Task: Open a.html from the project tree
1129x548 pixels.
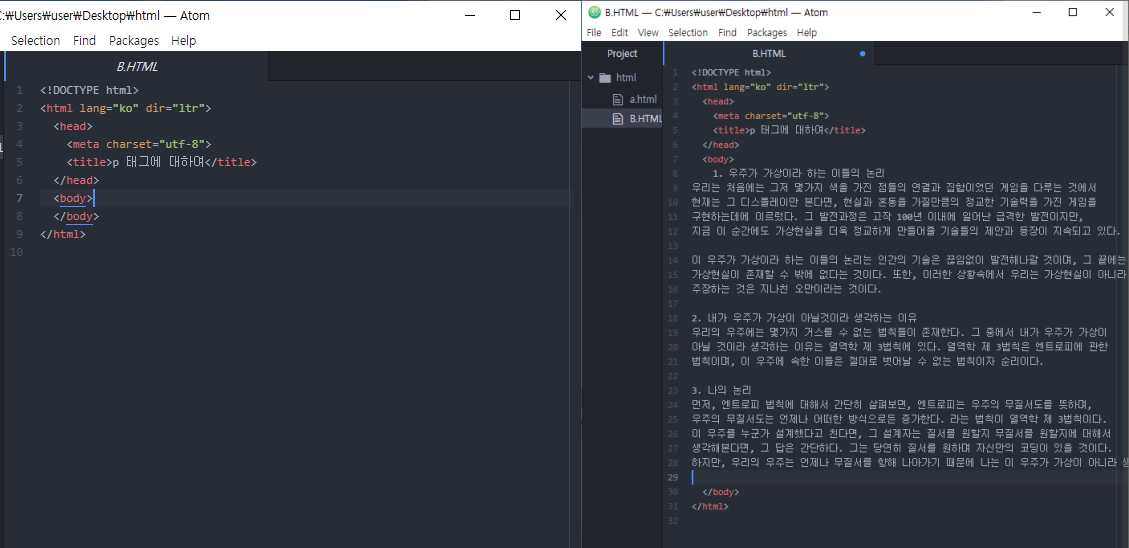Action: 643,99
